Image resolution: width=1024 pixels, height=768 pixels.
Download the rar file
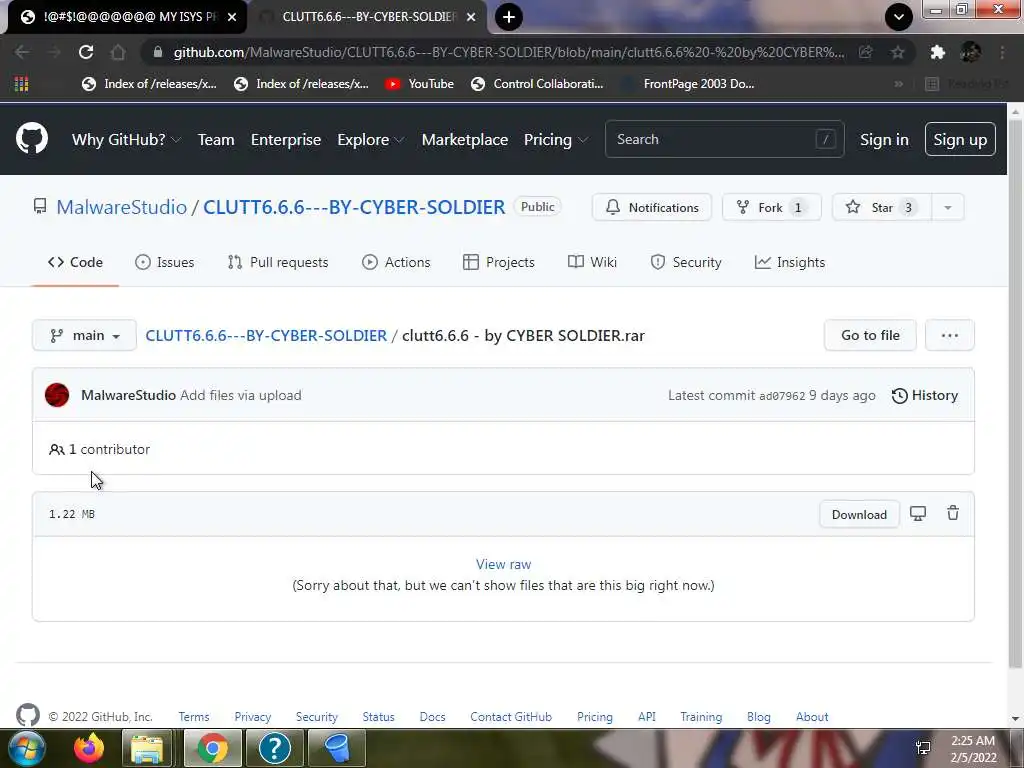click(859, 515)
